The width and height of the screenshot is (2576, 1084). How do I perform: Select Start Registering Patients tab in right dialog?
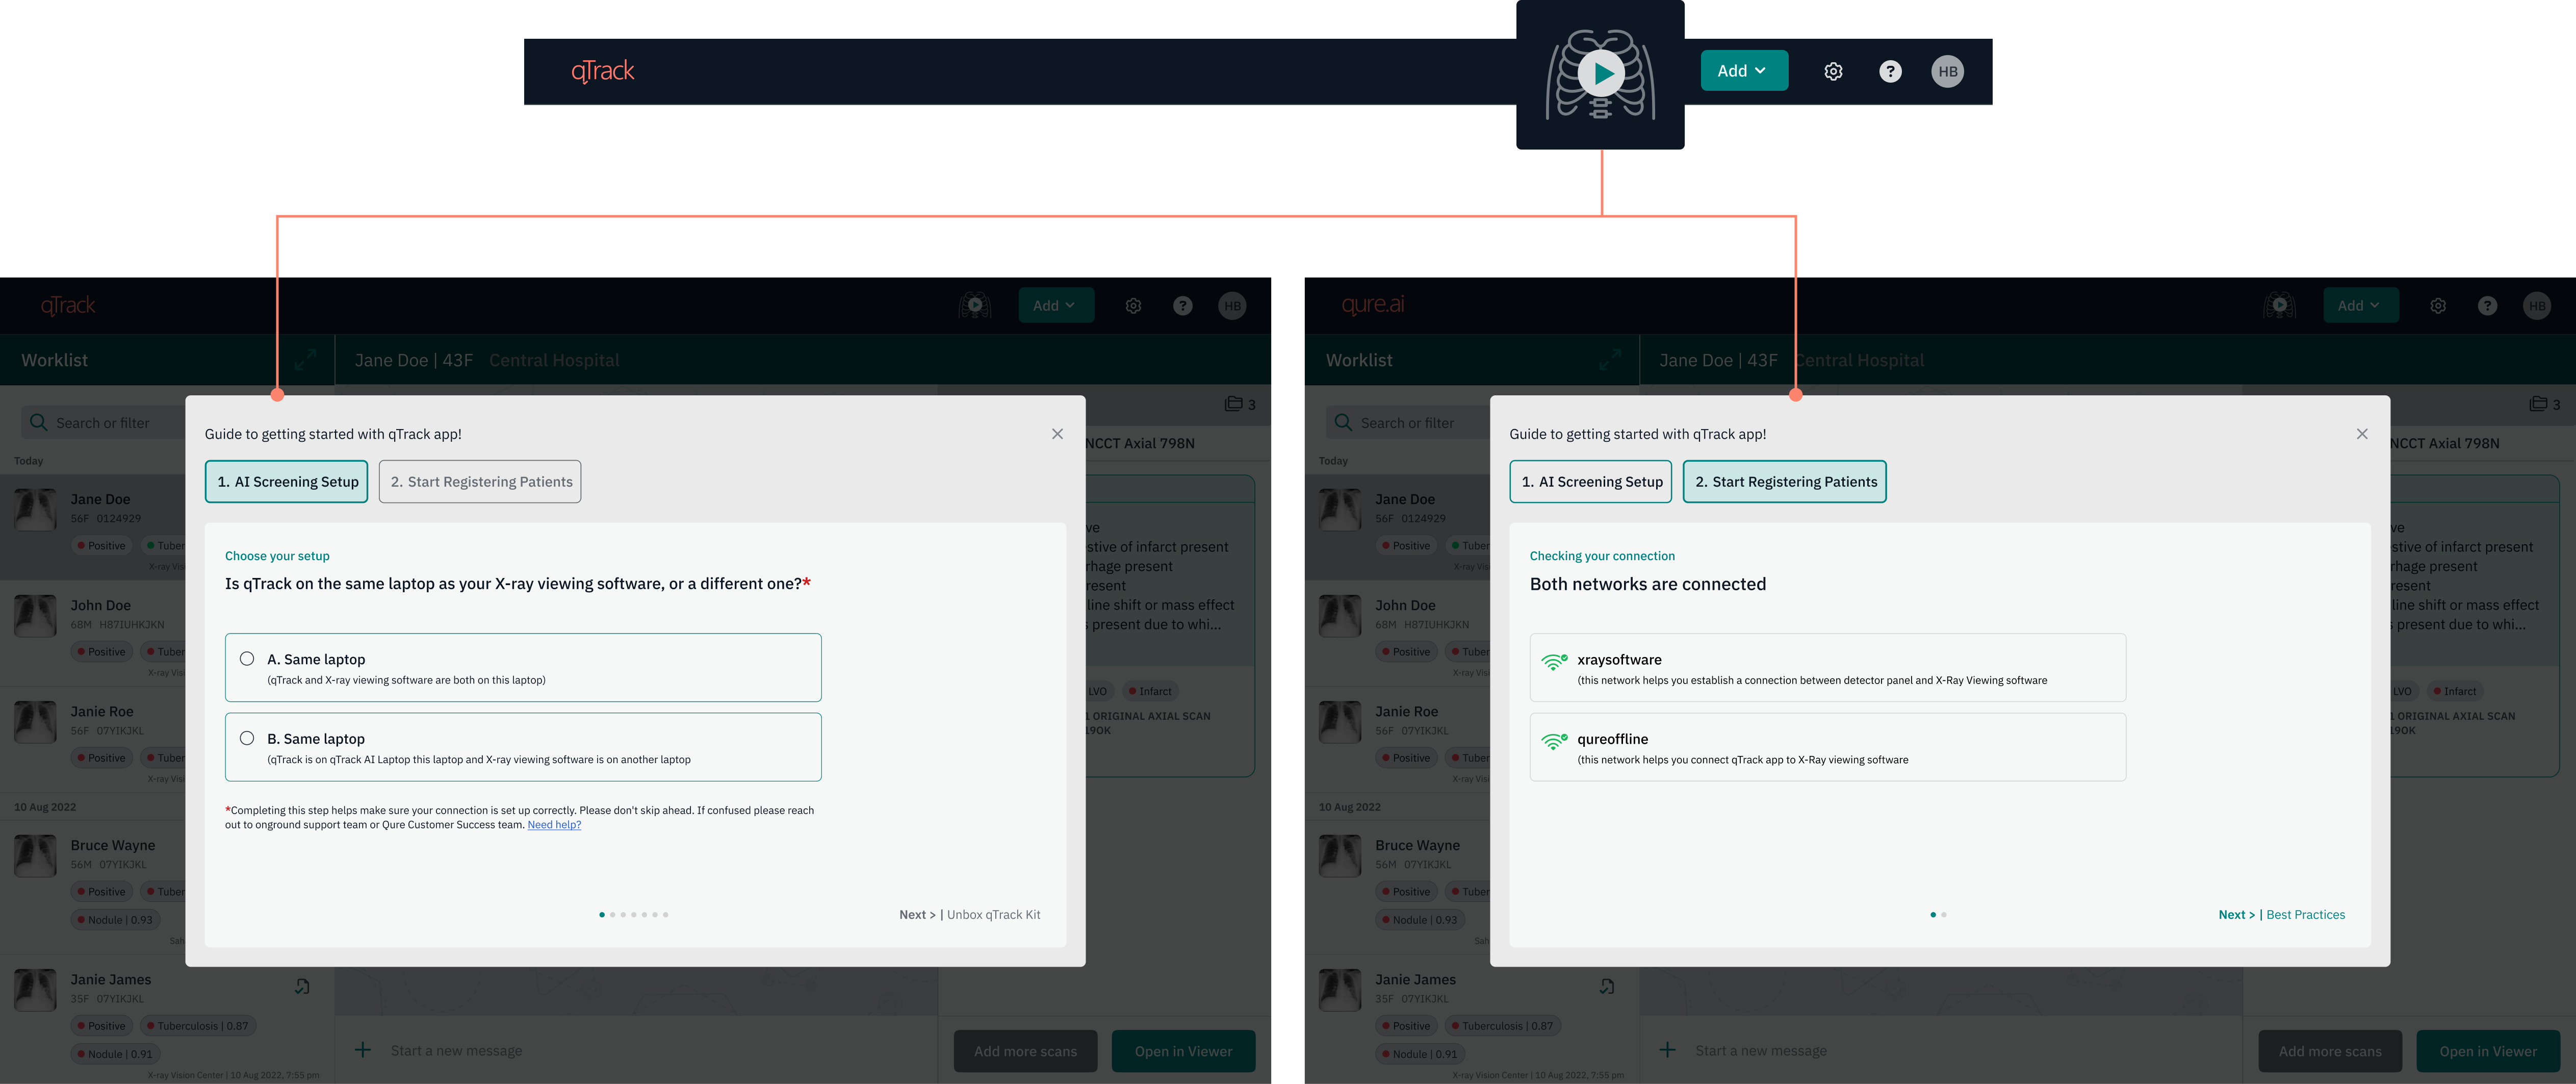tap(1785, 481)
